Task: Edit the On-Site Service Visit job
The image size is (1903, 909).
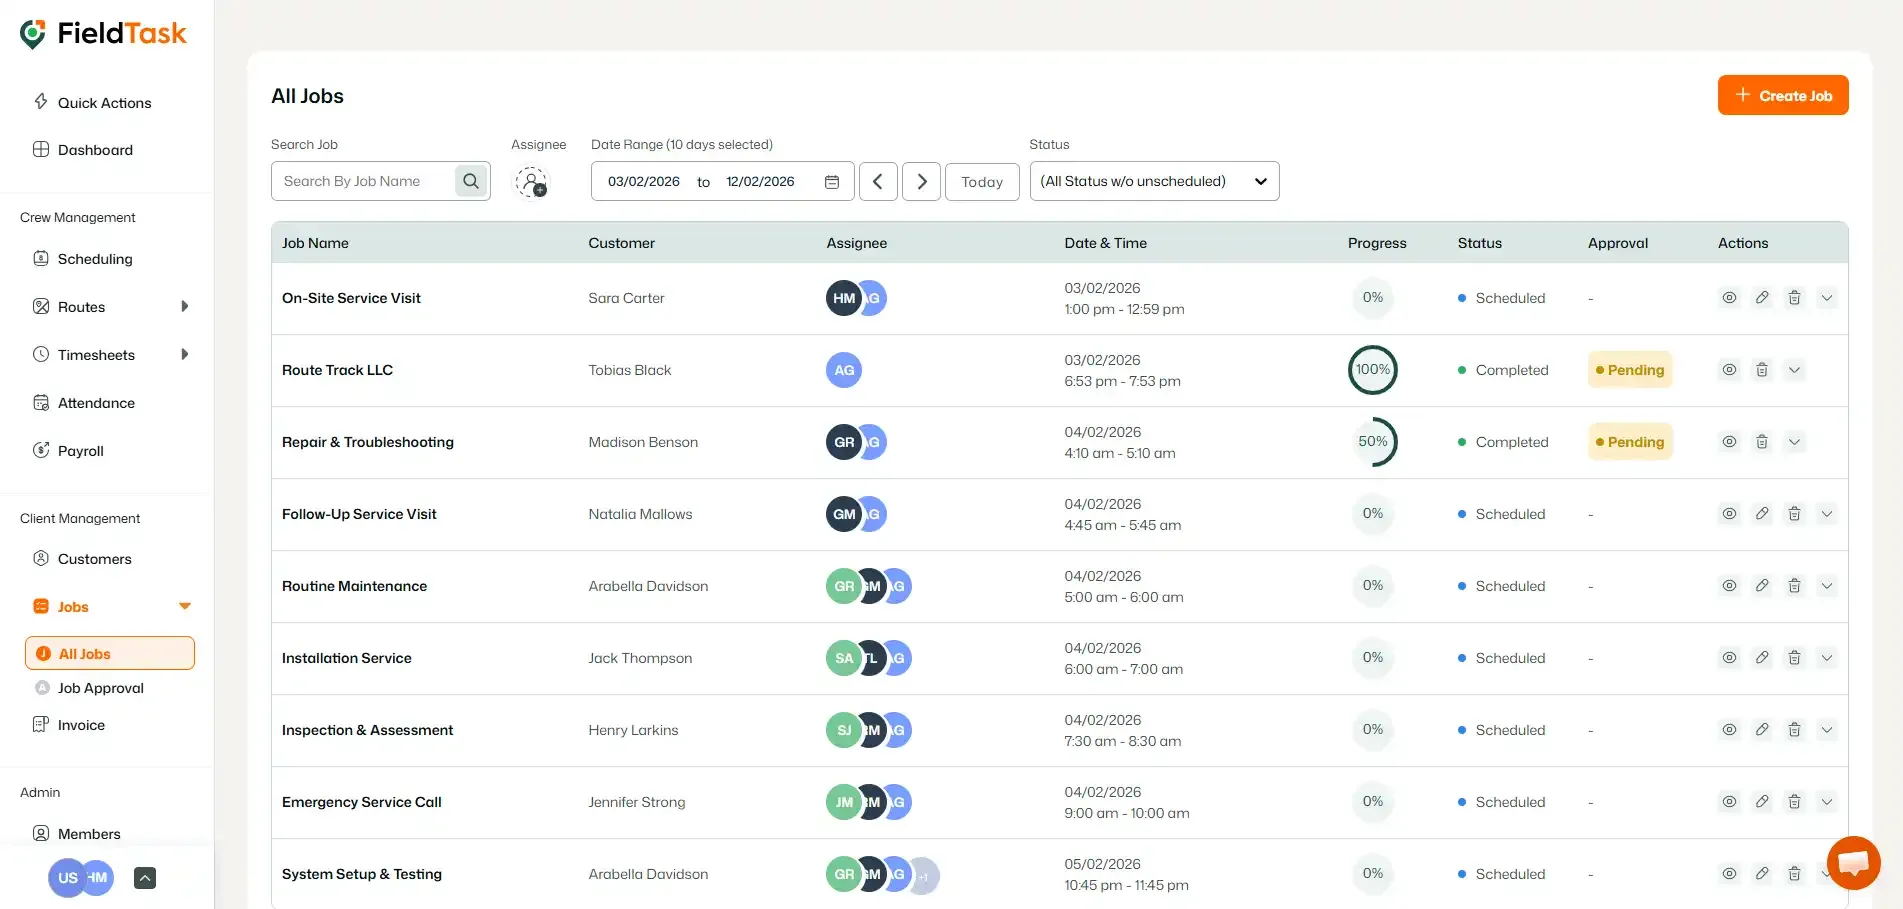Action: point(1762,298)
